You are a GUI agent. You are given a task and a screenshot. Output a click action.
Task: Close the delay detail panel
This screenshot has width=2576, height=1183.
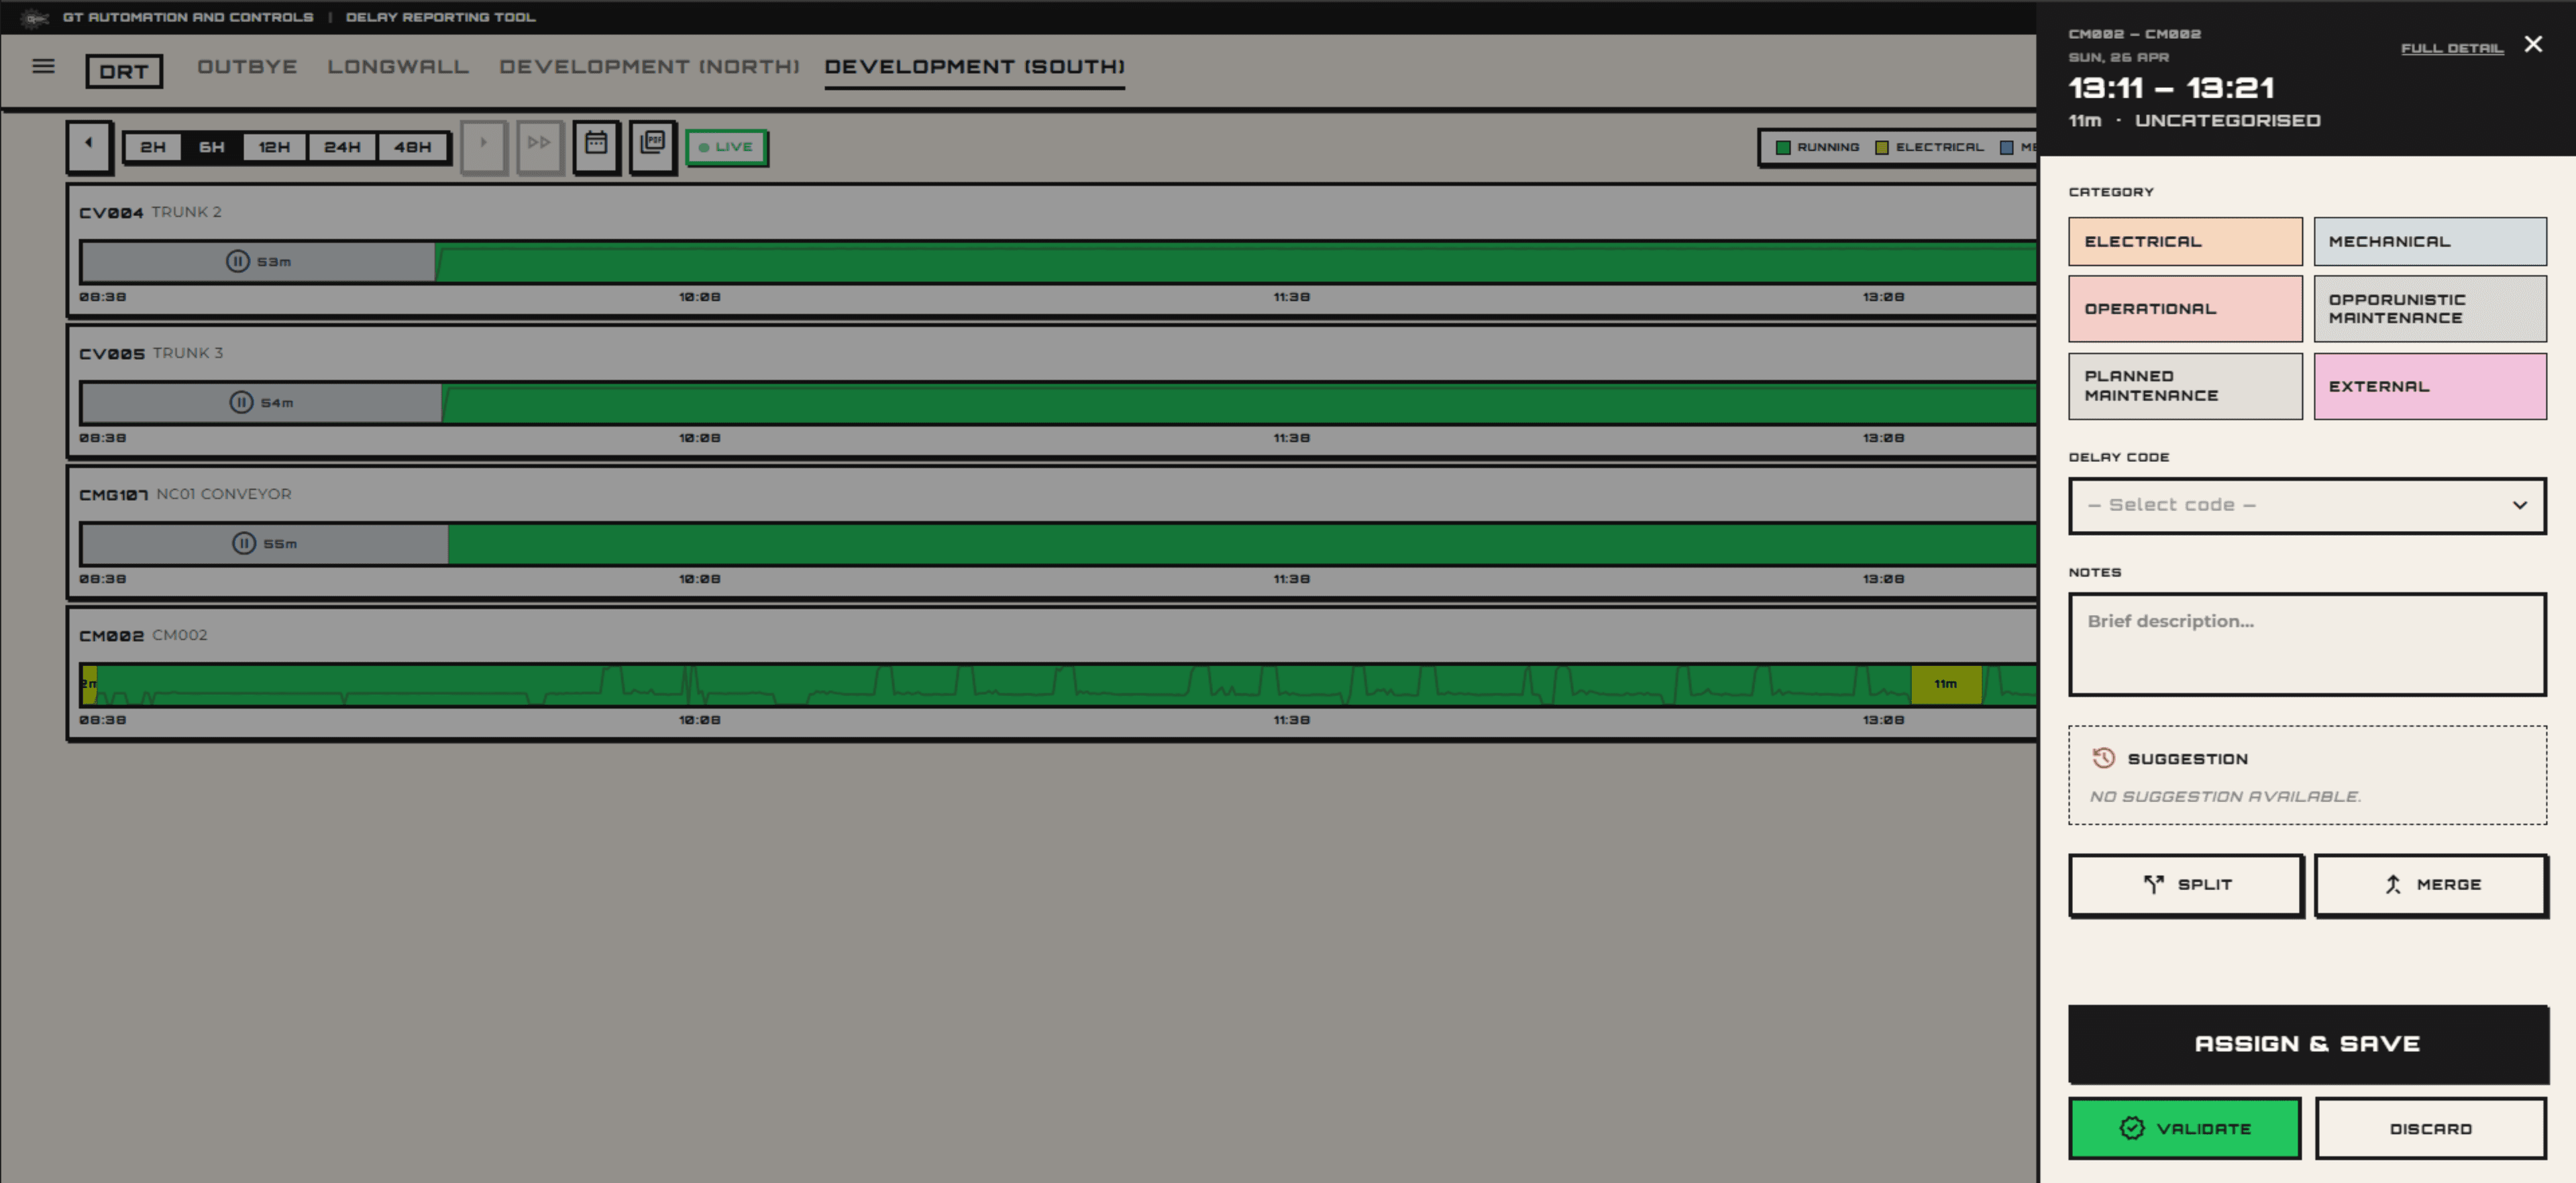(x=2533, y=44)
